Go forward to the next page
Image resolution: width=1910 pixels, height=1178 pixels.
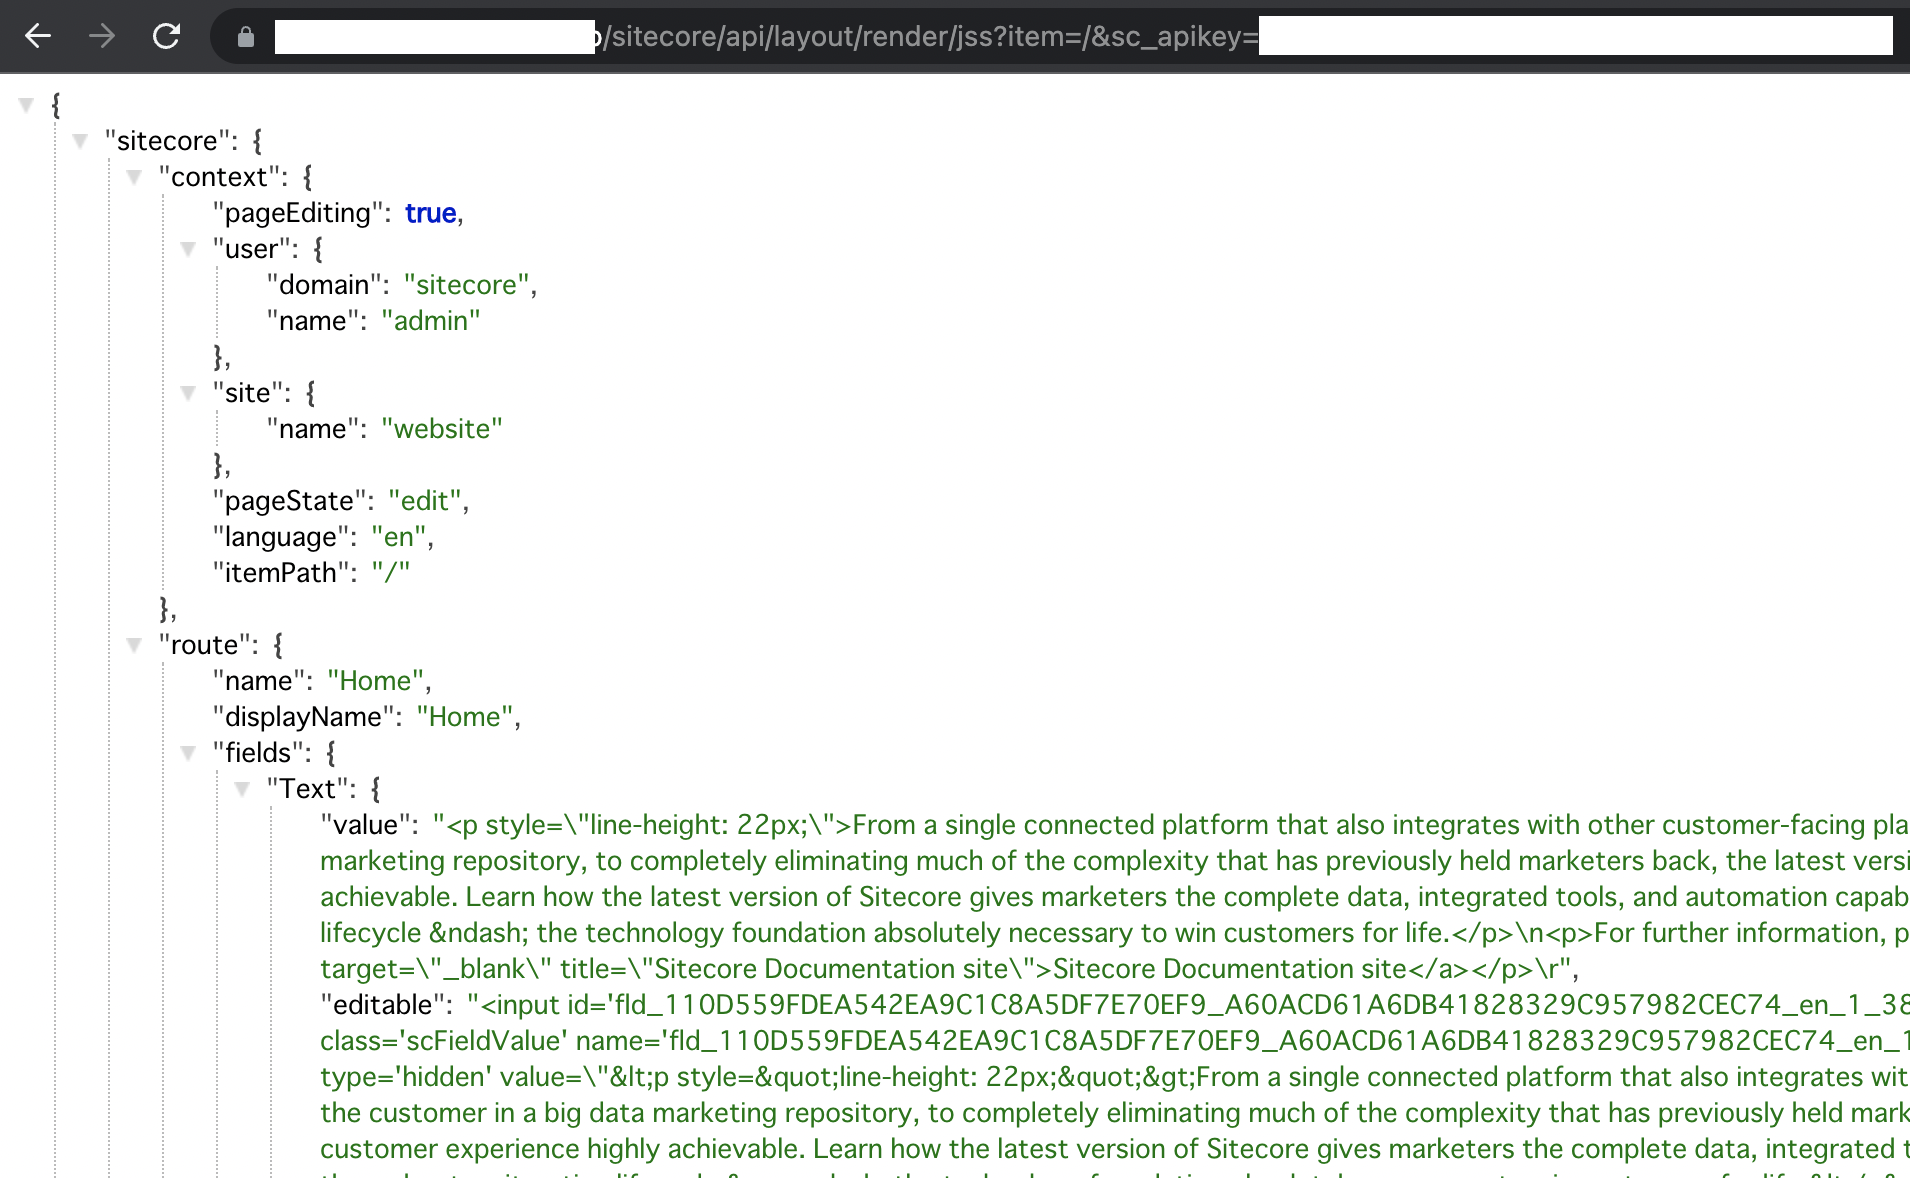point(102,37)
